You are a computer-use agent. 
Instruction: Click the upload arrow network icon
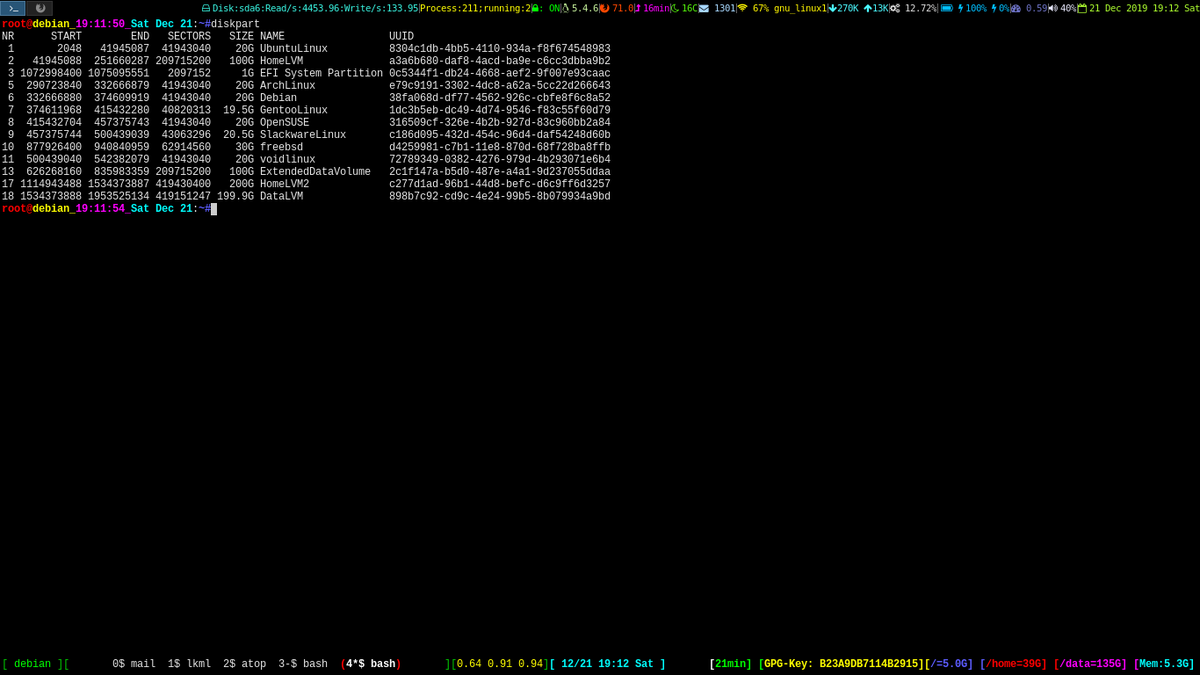point(868,8)
